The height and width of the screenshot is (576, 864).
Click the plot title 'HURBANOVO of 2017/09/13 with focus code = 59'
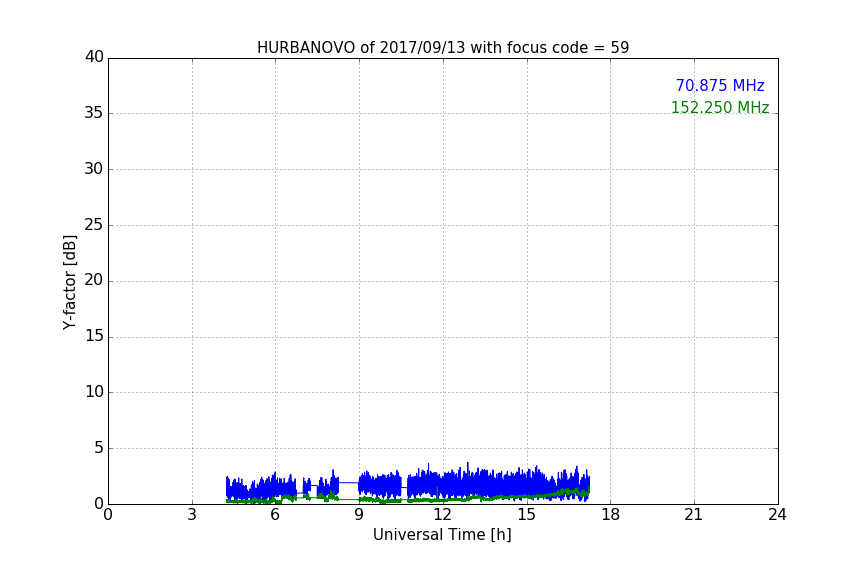(x=443, y=48)
